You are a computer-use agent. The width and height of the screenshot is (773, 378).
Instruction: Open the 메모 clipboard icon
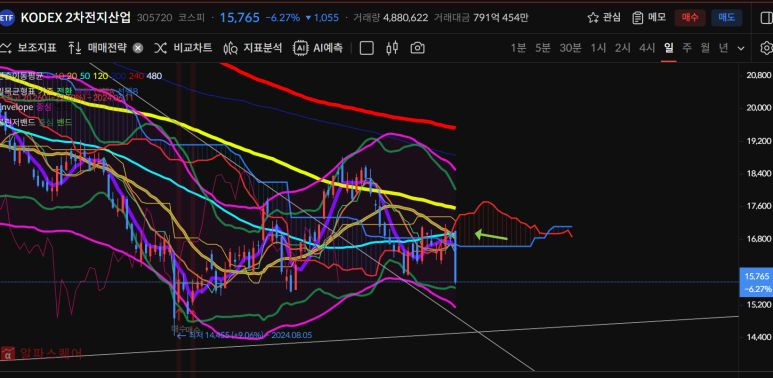pos(638,18)
